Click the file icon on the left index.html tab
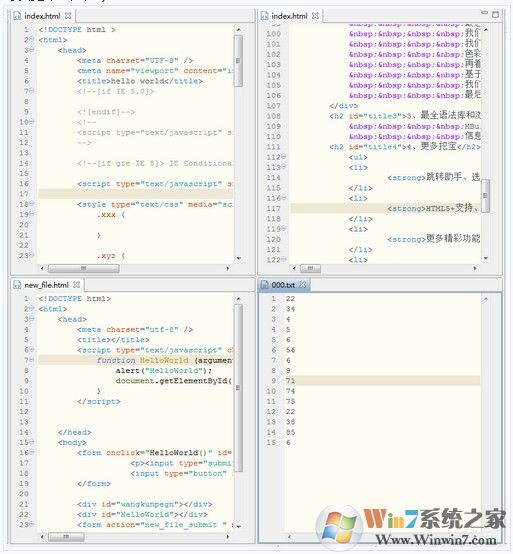 click(x=17, y=16)
